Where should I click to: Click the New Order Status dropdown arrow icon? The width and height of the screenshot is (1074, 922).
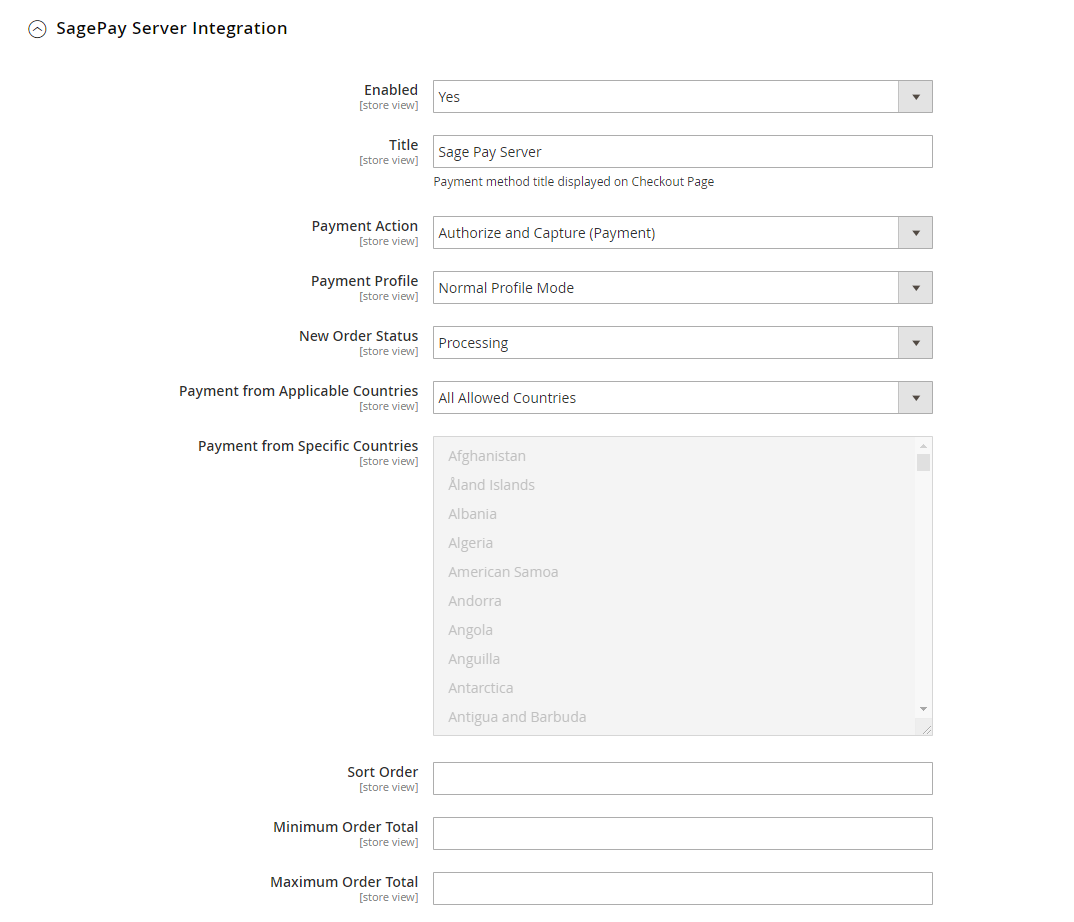pyautogui.click(x=915, y=342)
